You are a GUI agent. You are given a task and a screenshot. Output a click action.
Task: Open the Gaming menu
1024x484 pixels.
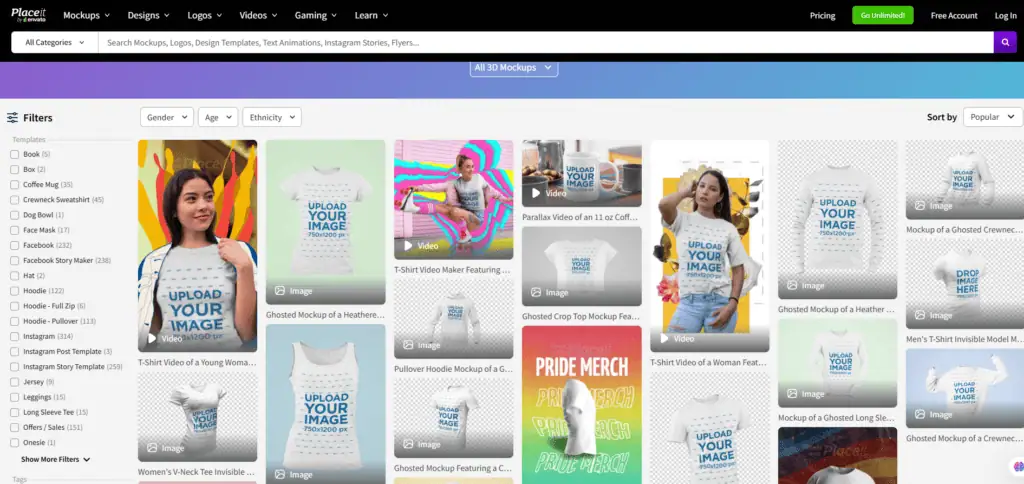[315, 16]
